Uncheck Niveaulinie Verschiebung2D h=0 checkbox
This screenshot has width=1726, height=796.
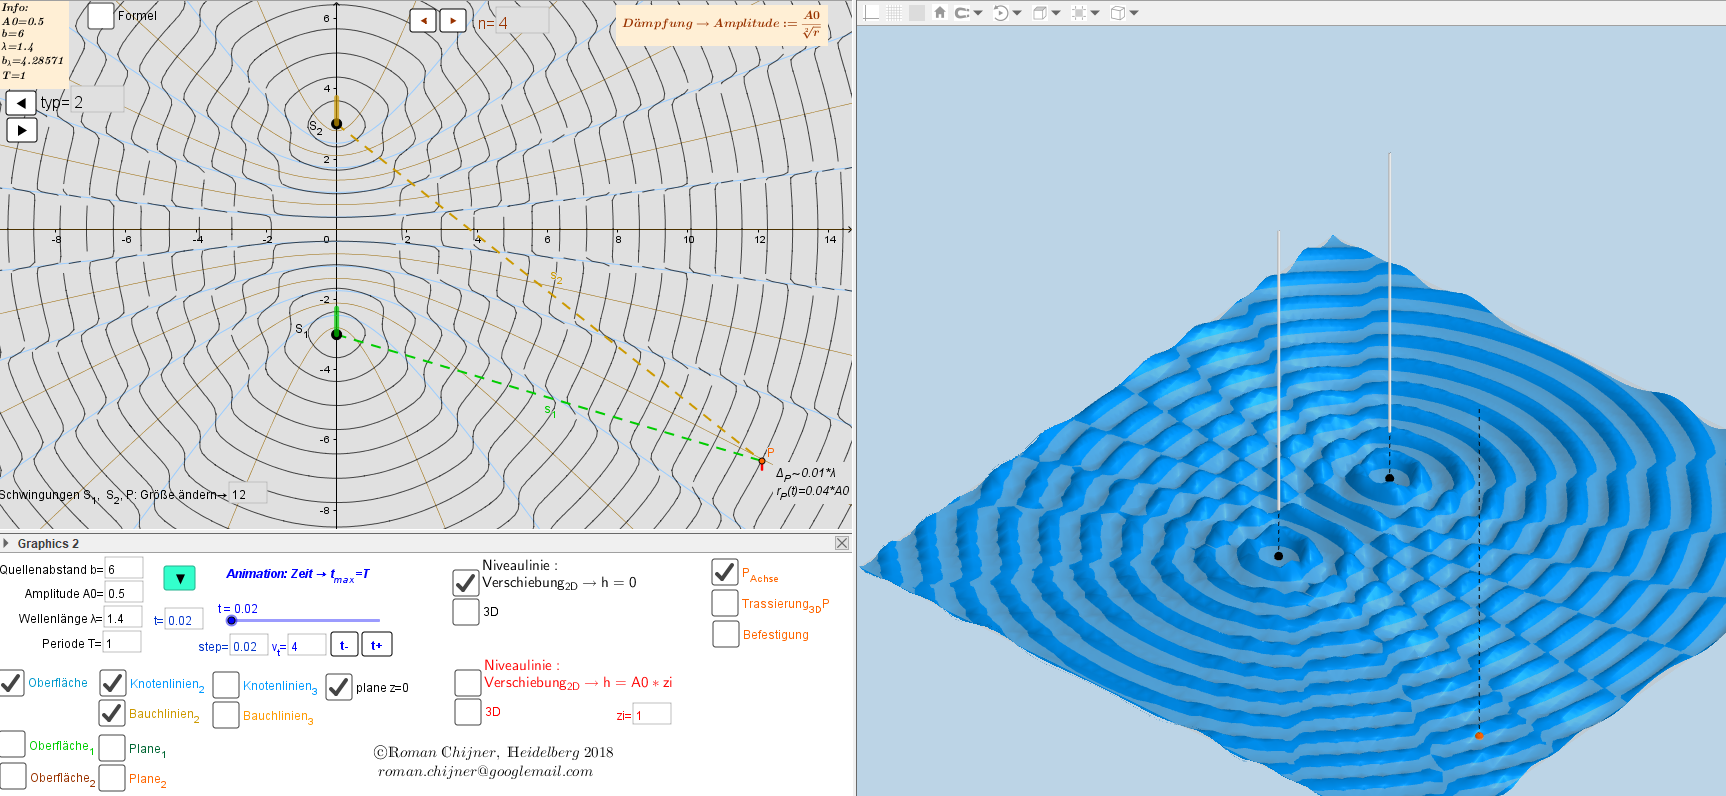pyautogui.click(x=466, y=582)
